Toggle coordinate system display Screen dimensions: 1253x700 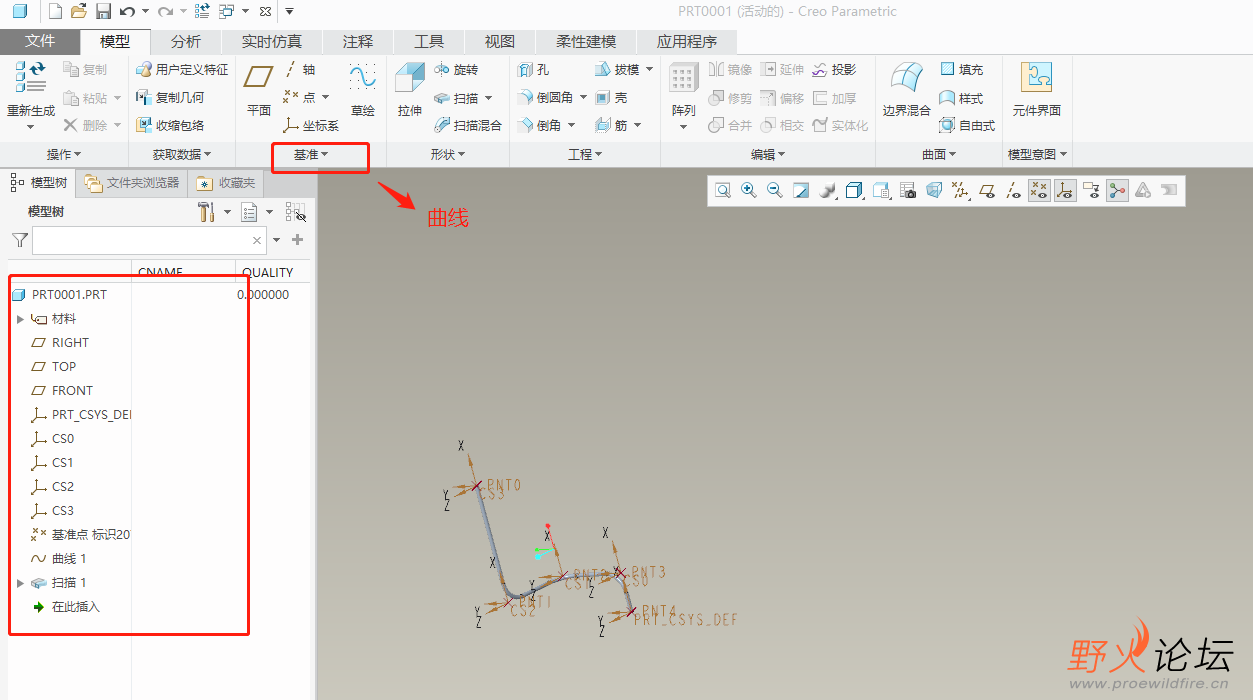click(x=1065, y=190)
